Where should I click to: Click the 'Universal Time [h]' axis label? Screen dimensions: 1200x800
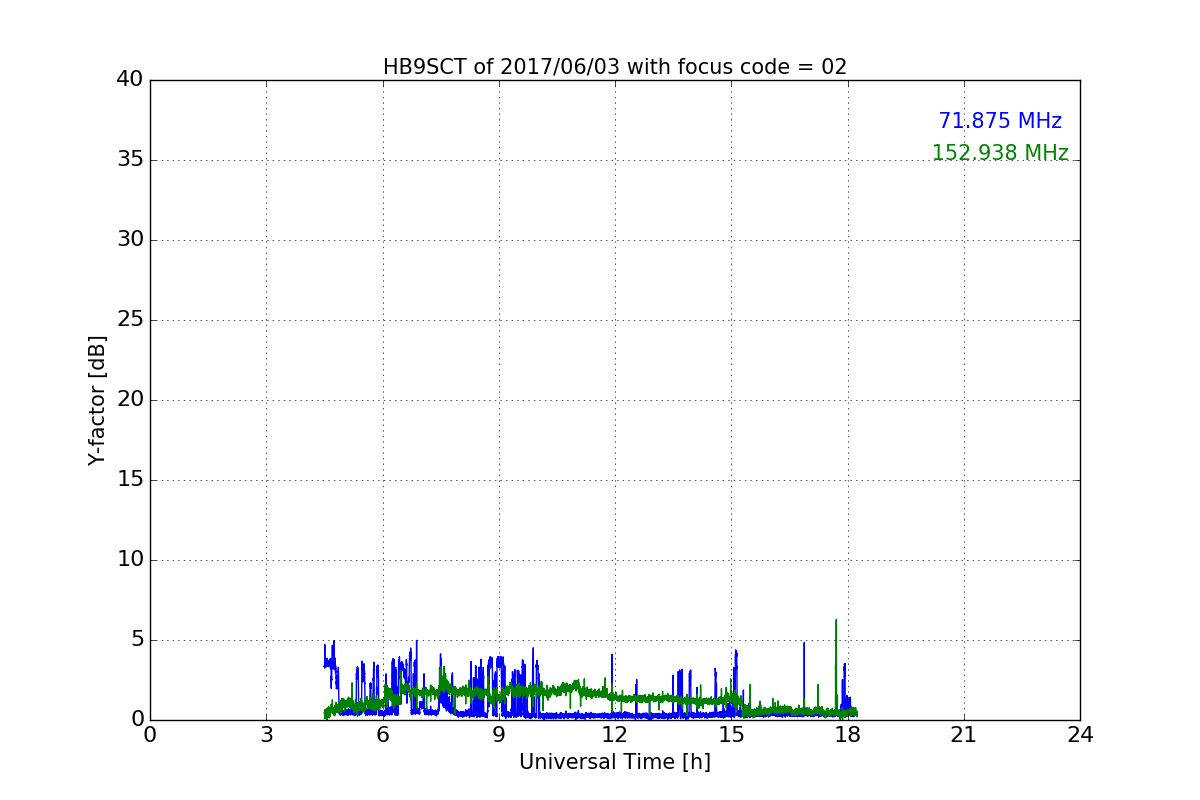[x=615, y=762]
